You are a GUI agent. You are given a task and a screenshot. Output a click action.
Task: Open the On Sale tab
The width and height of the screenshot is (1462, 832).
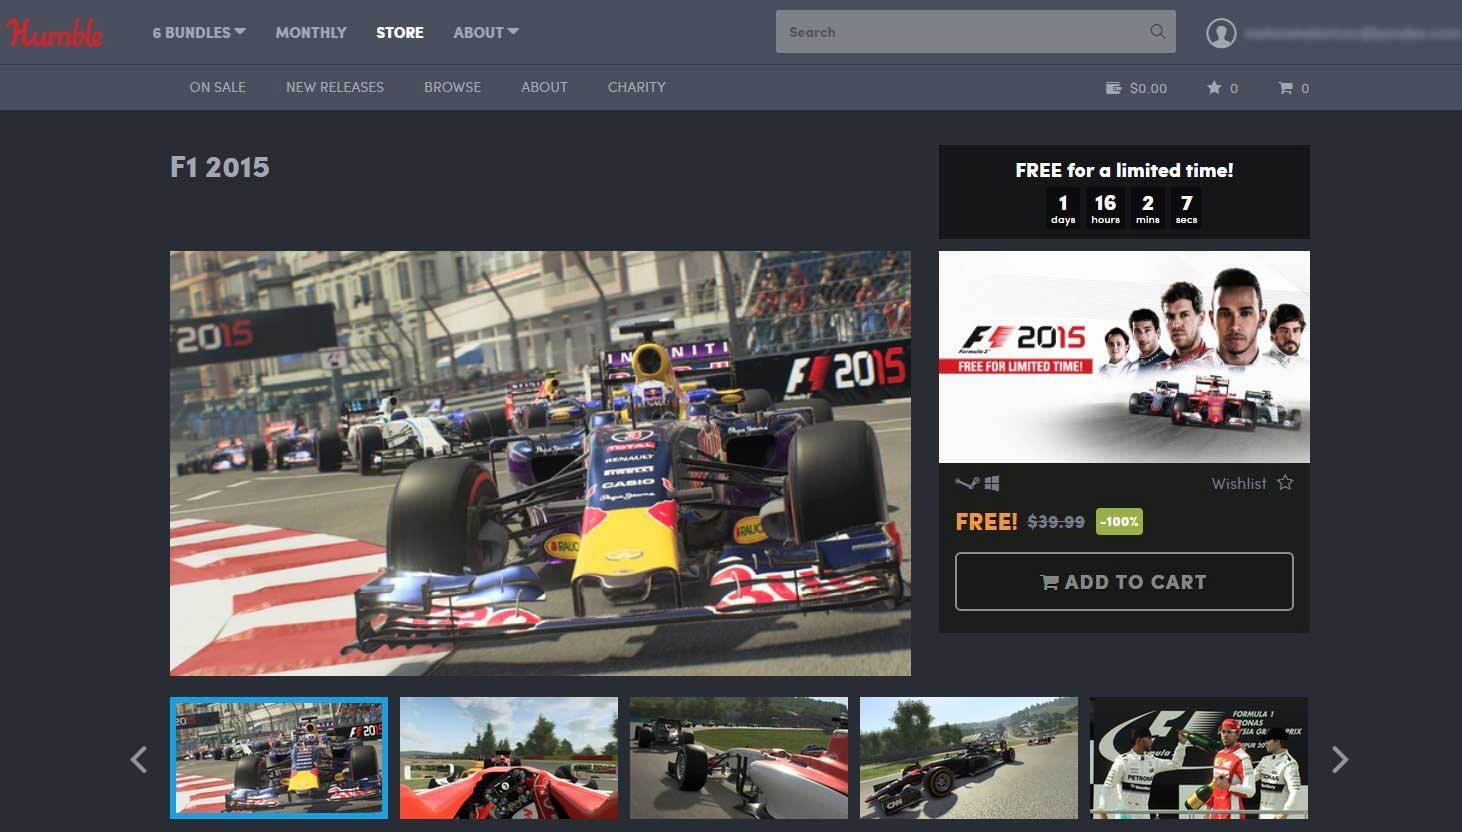pos(217,87)
